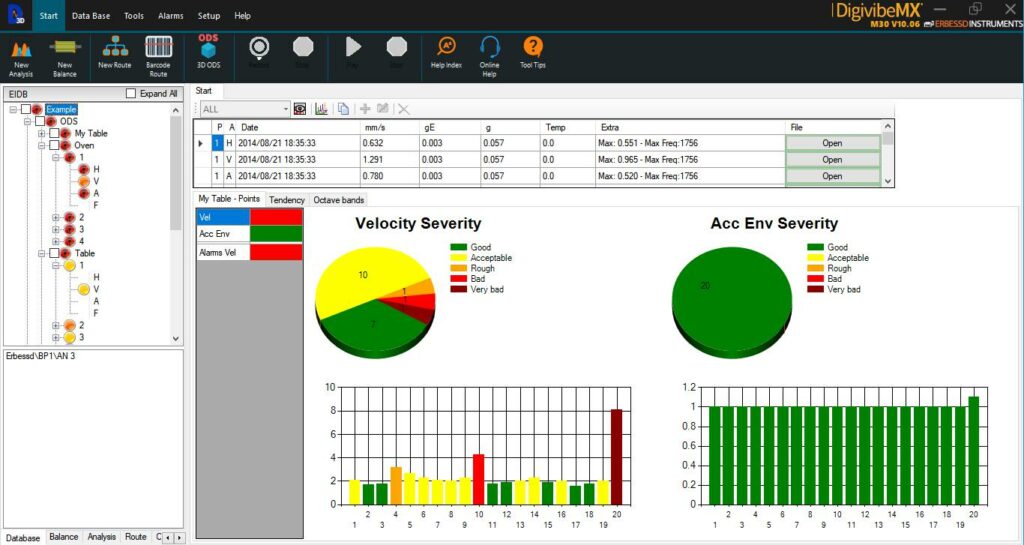Click the Play triangle icon
Image resolution: width=1024 pixels, height=545 pixels.
pyautogui.click(x=353, y=47)
